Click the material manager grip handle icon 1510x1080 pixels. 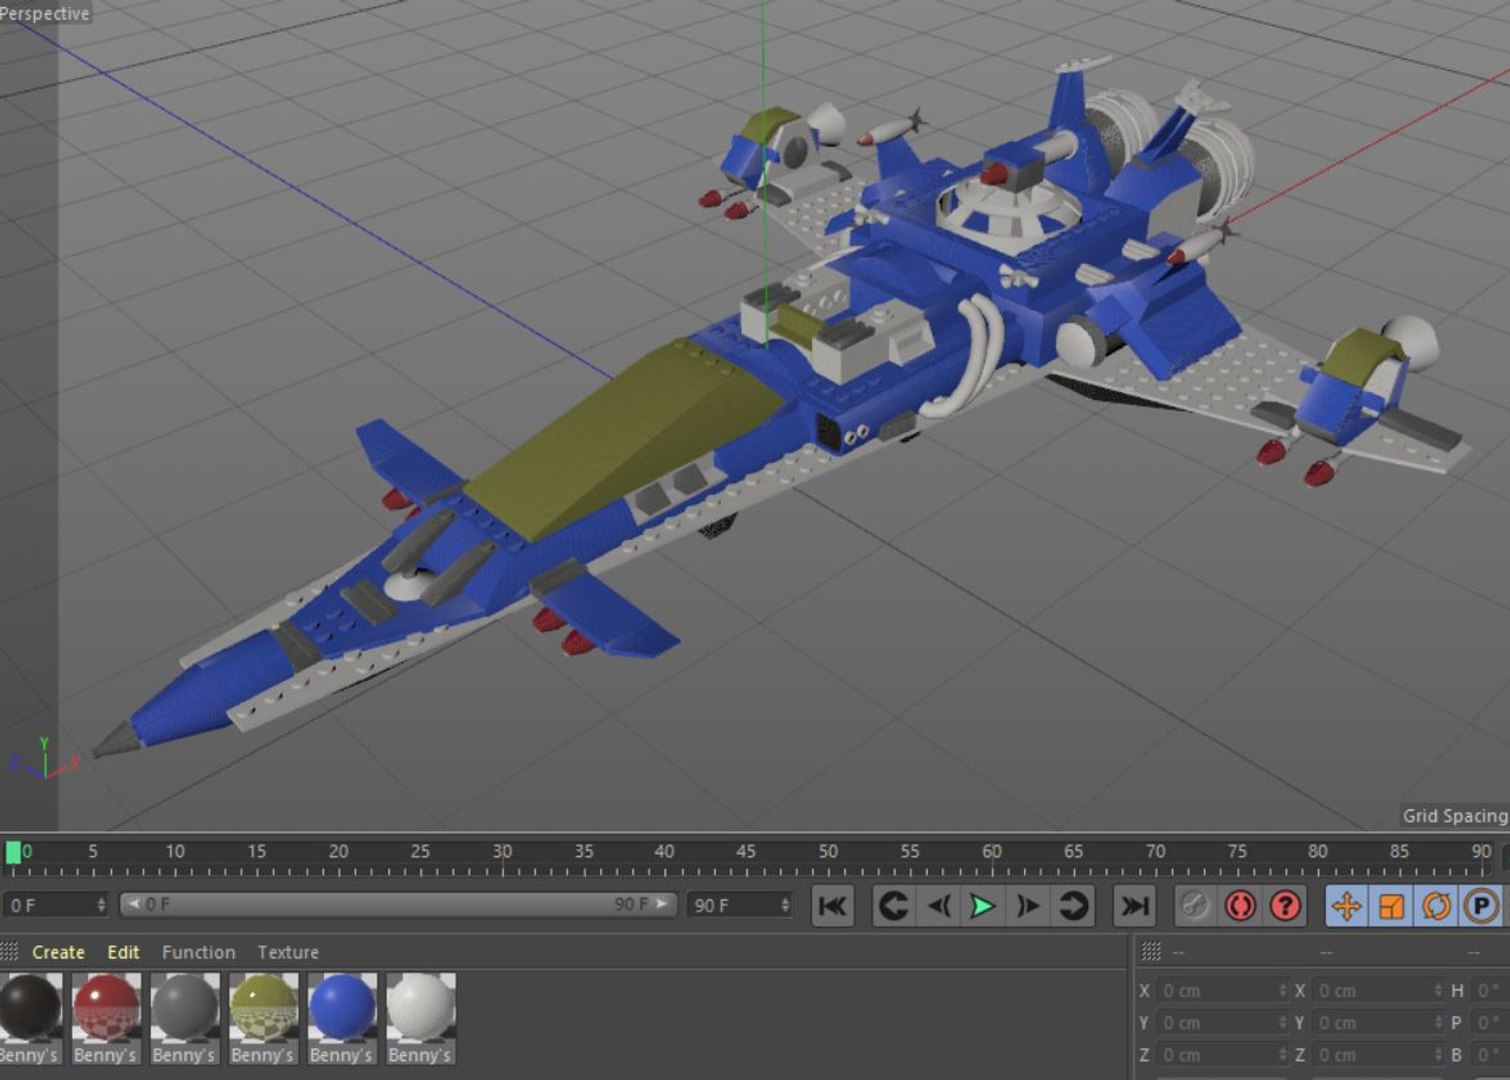10,952
